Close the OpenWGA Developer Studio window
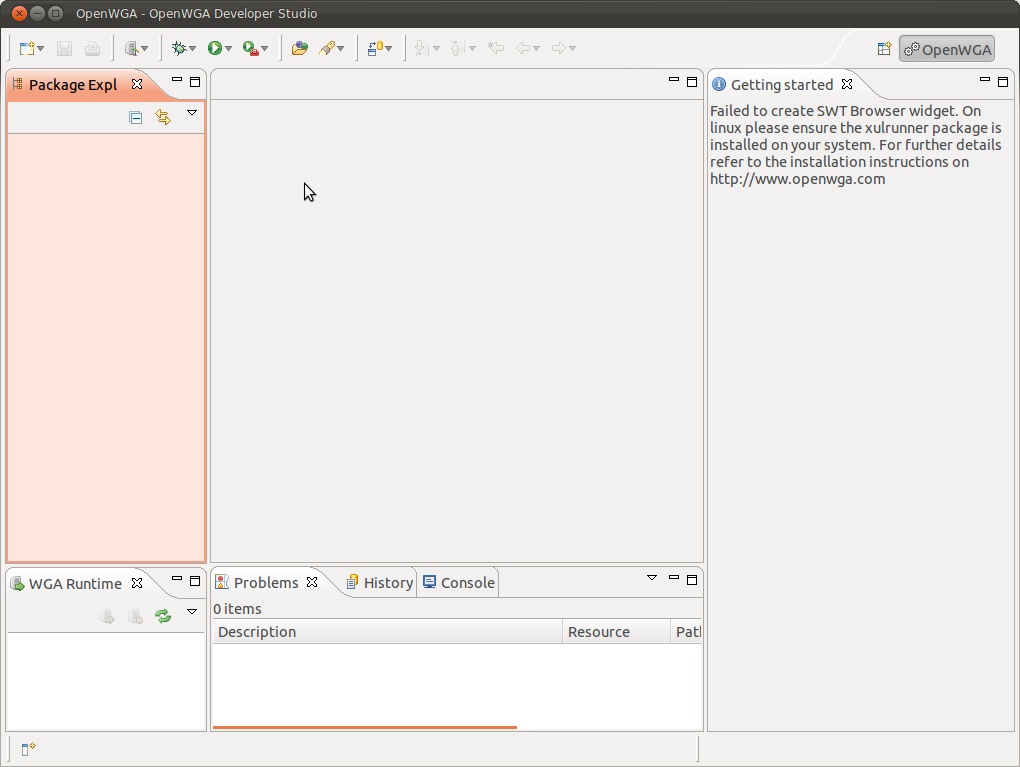 pos(19,13)
